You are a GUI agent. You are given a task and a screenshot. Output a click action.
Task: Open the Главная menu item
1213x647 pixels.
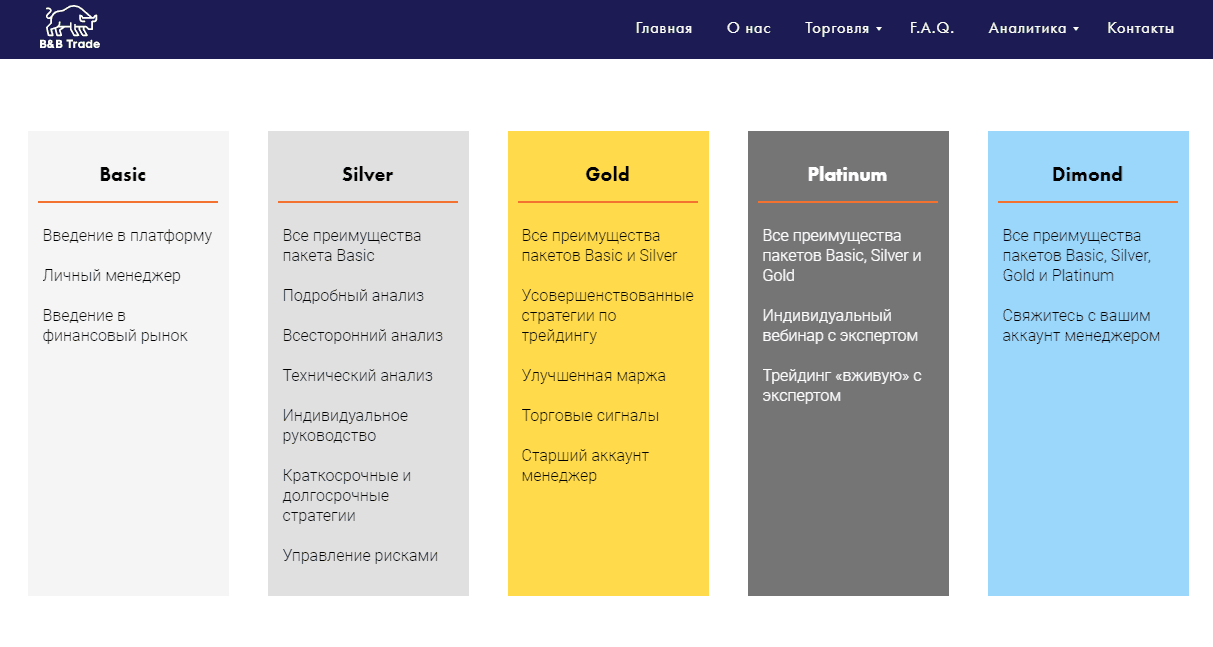click(x=663, y=28)
